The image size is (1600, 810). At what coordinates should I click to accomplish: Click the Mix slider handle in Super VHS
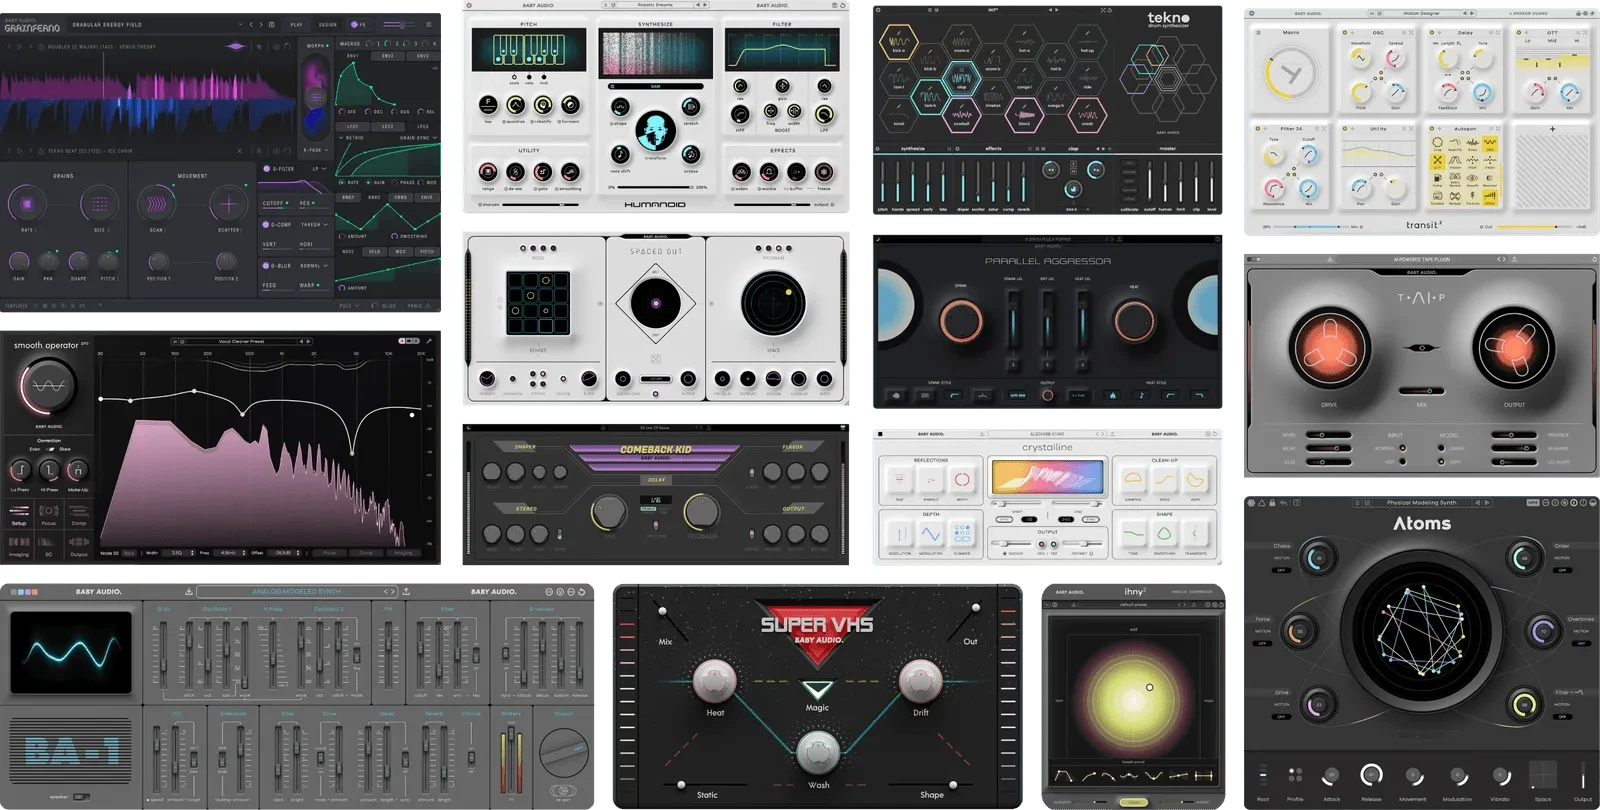point(661,609)
